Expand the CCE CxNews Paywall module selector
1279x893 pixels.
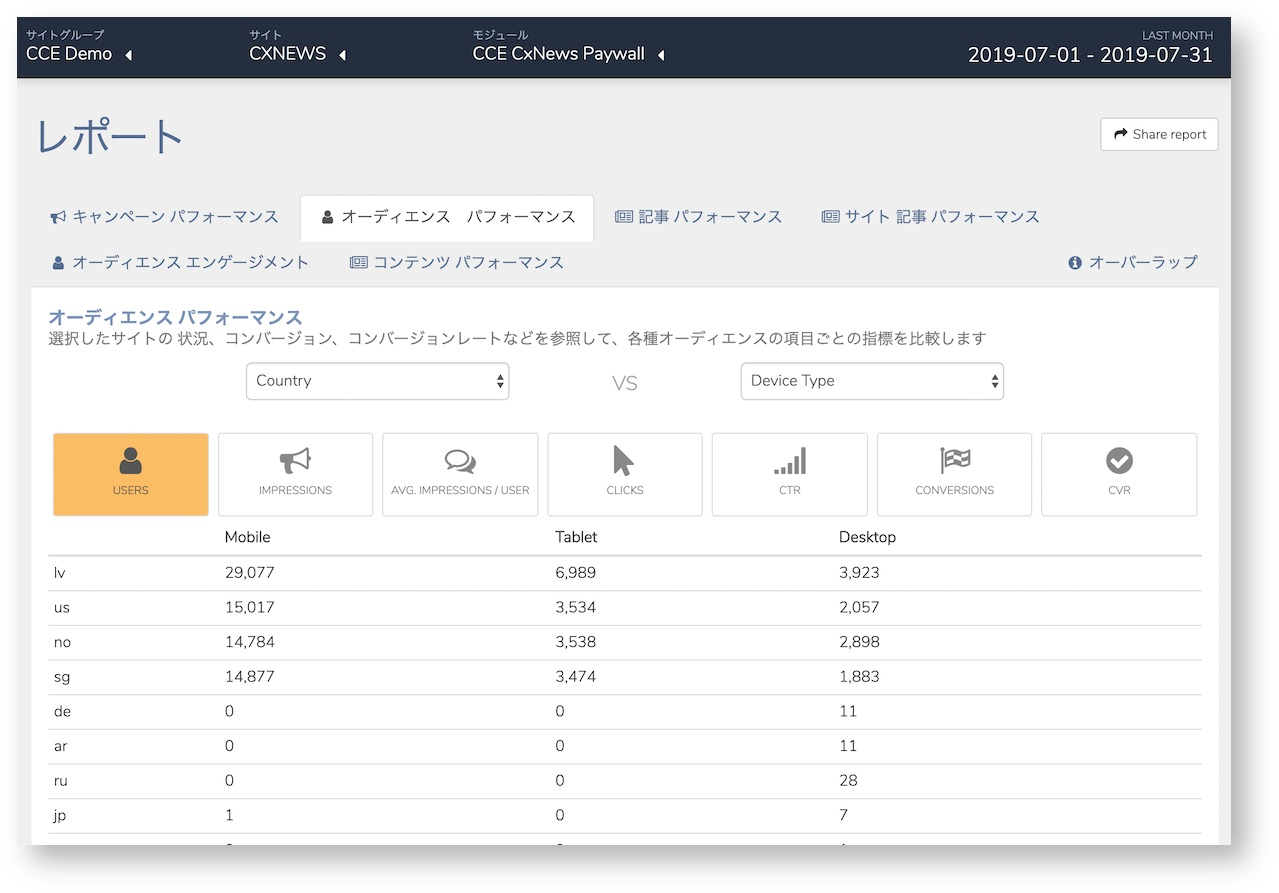click(569, 54)
